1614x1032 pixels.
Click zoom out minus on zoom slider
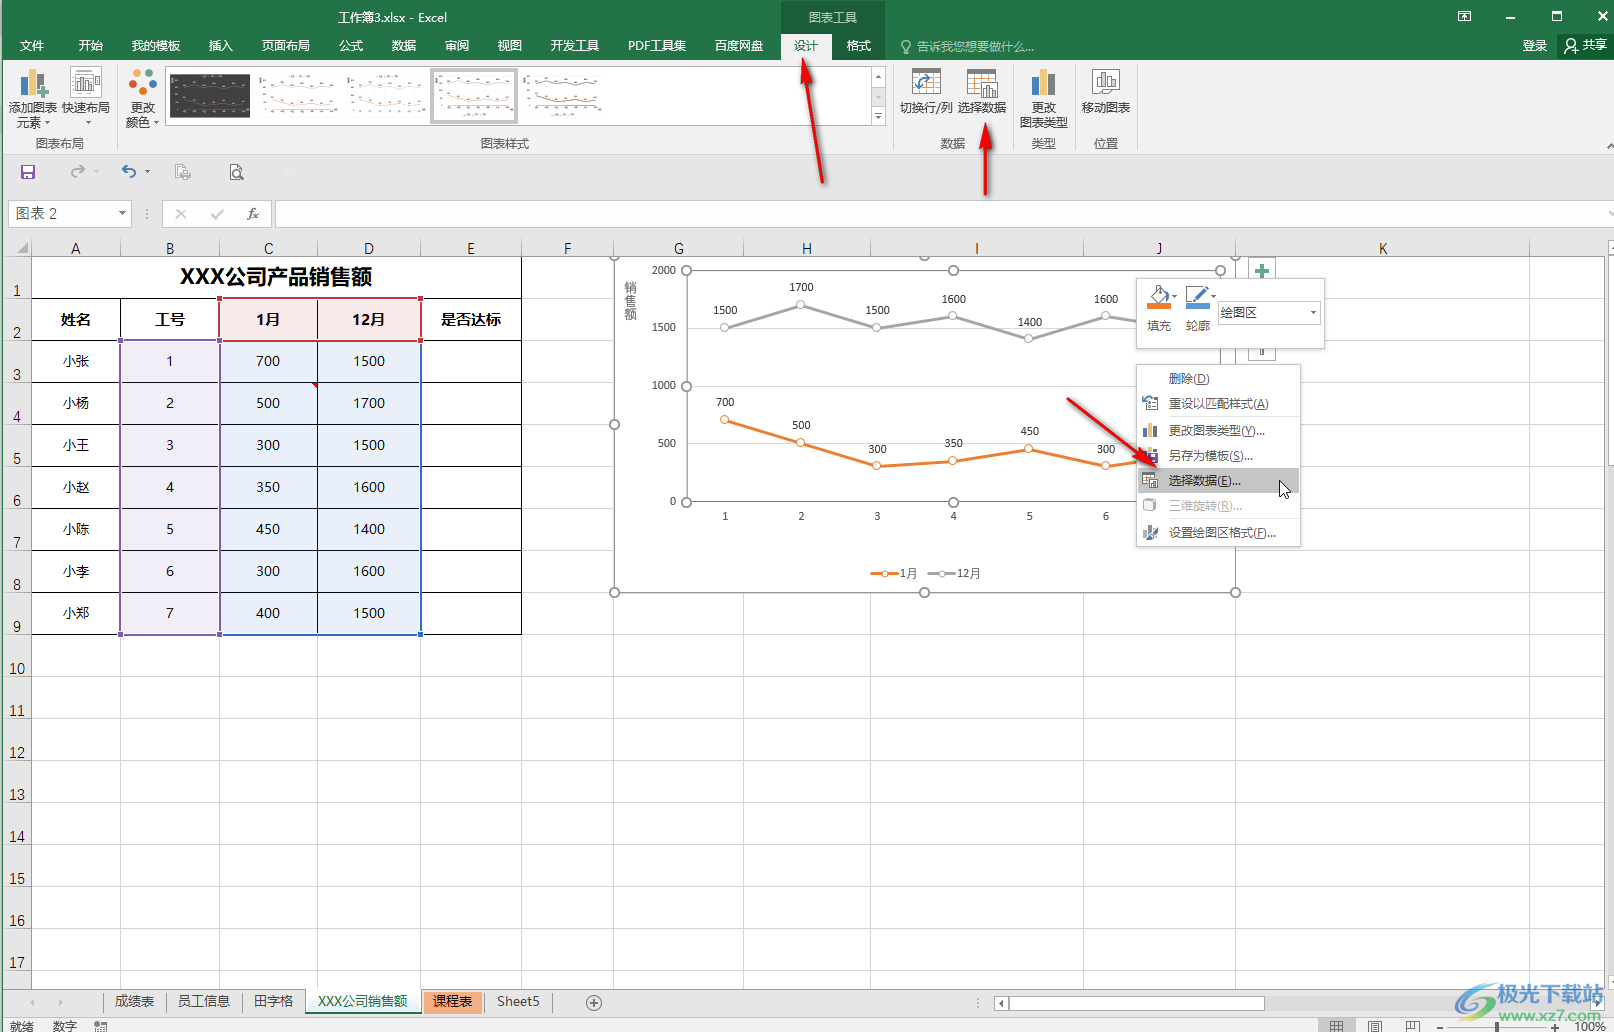pyautogui.click(x=1439, y=1027)
